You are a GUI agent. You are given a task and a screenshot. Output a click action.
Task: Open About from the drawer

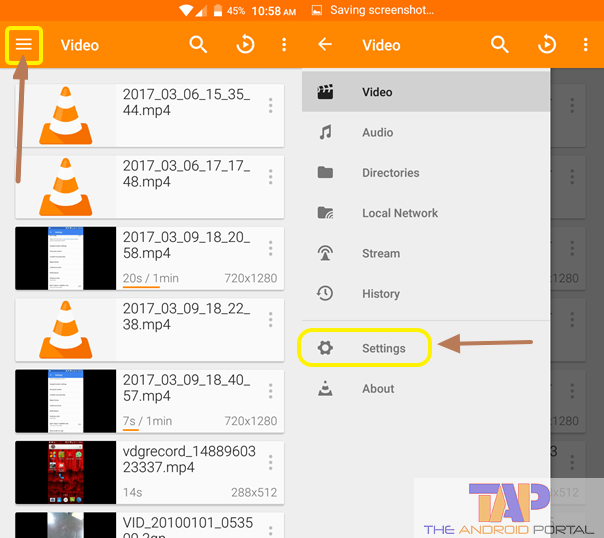[426, 389]
